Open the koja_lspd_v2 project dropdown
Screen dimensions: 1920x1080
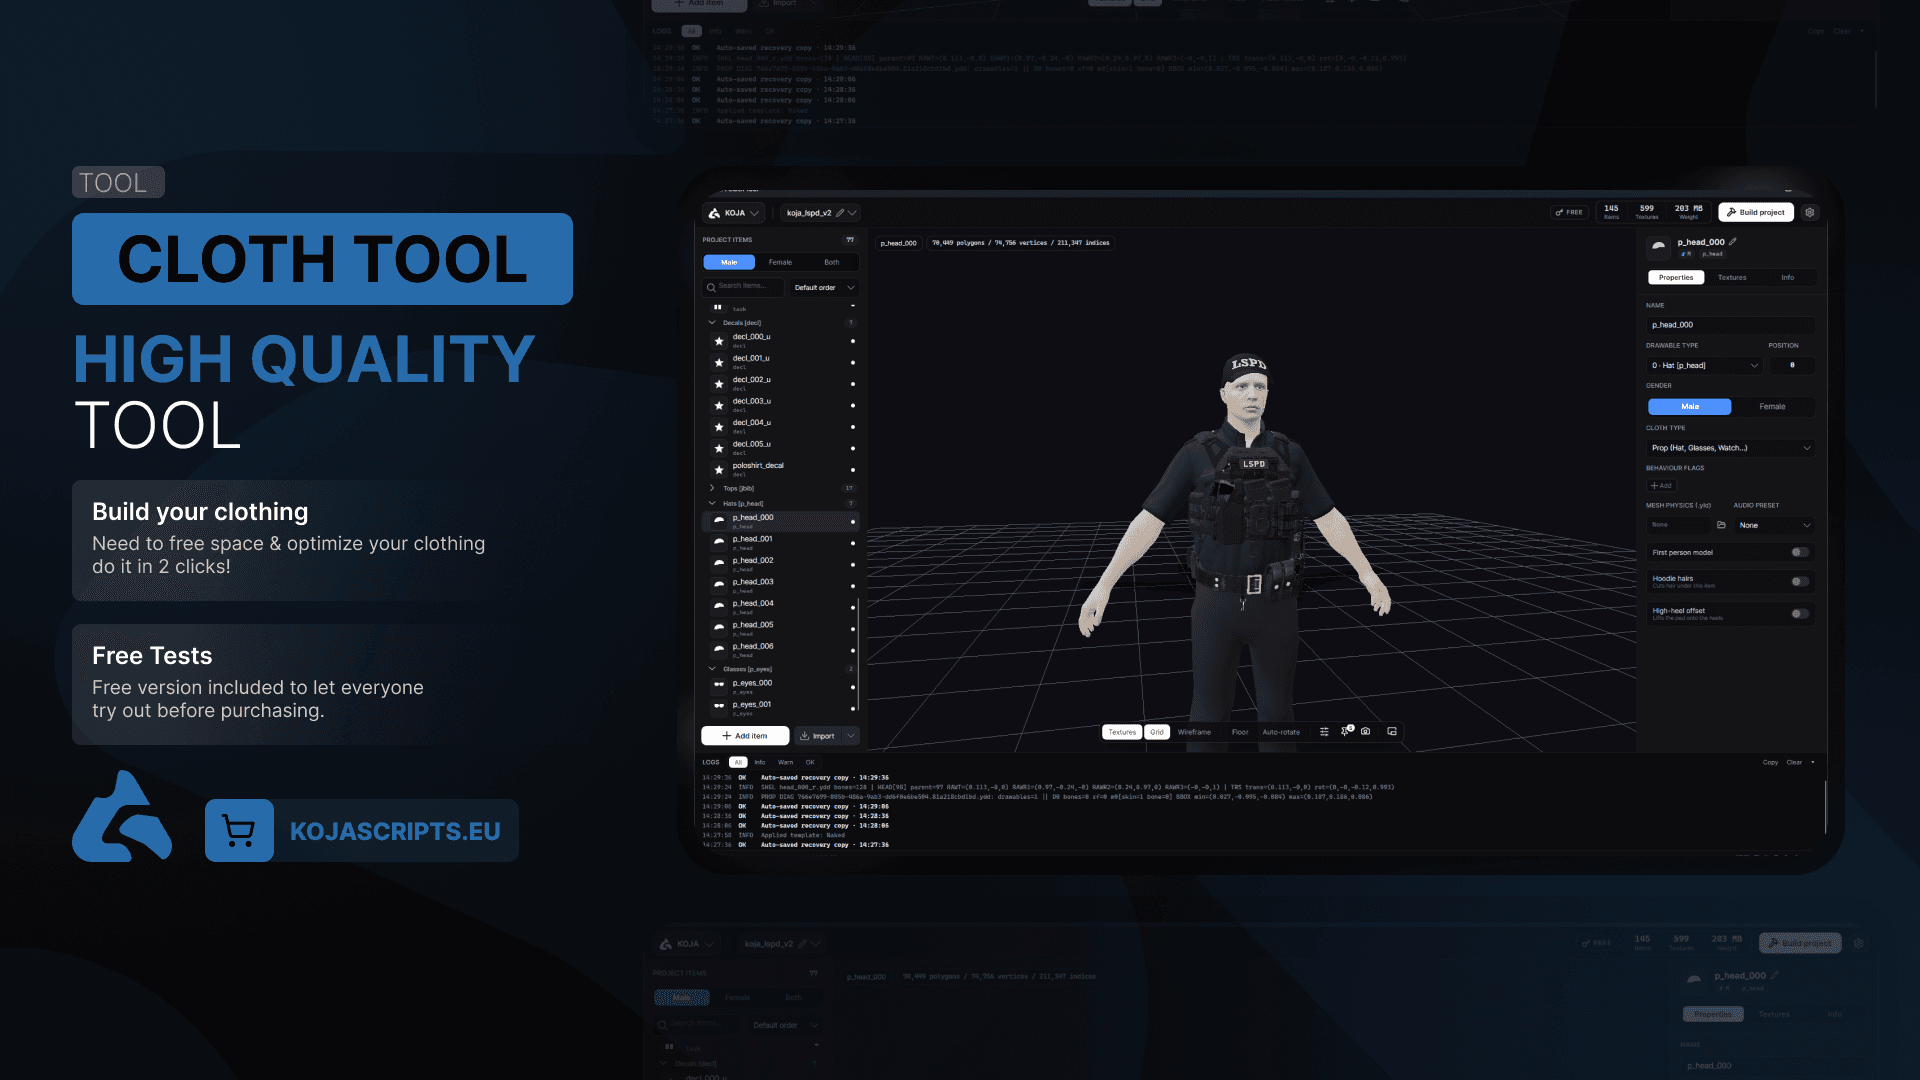tap(852, 213)
